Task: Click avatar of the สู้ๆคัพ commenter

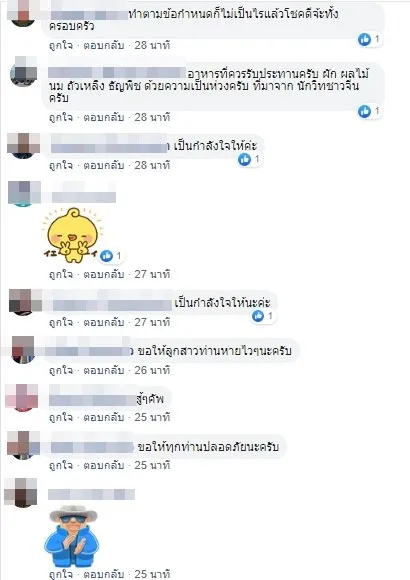Action: pyautogui.click(x=22, y=398)
